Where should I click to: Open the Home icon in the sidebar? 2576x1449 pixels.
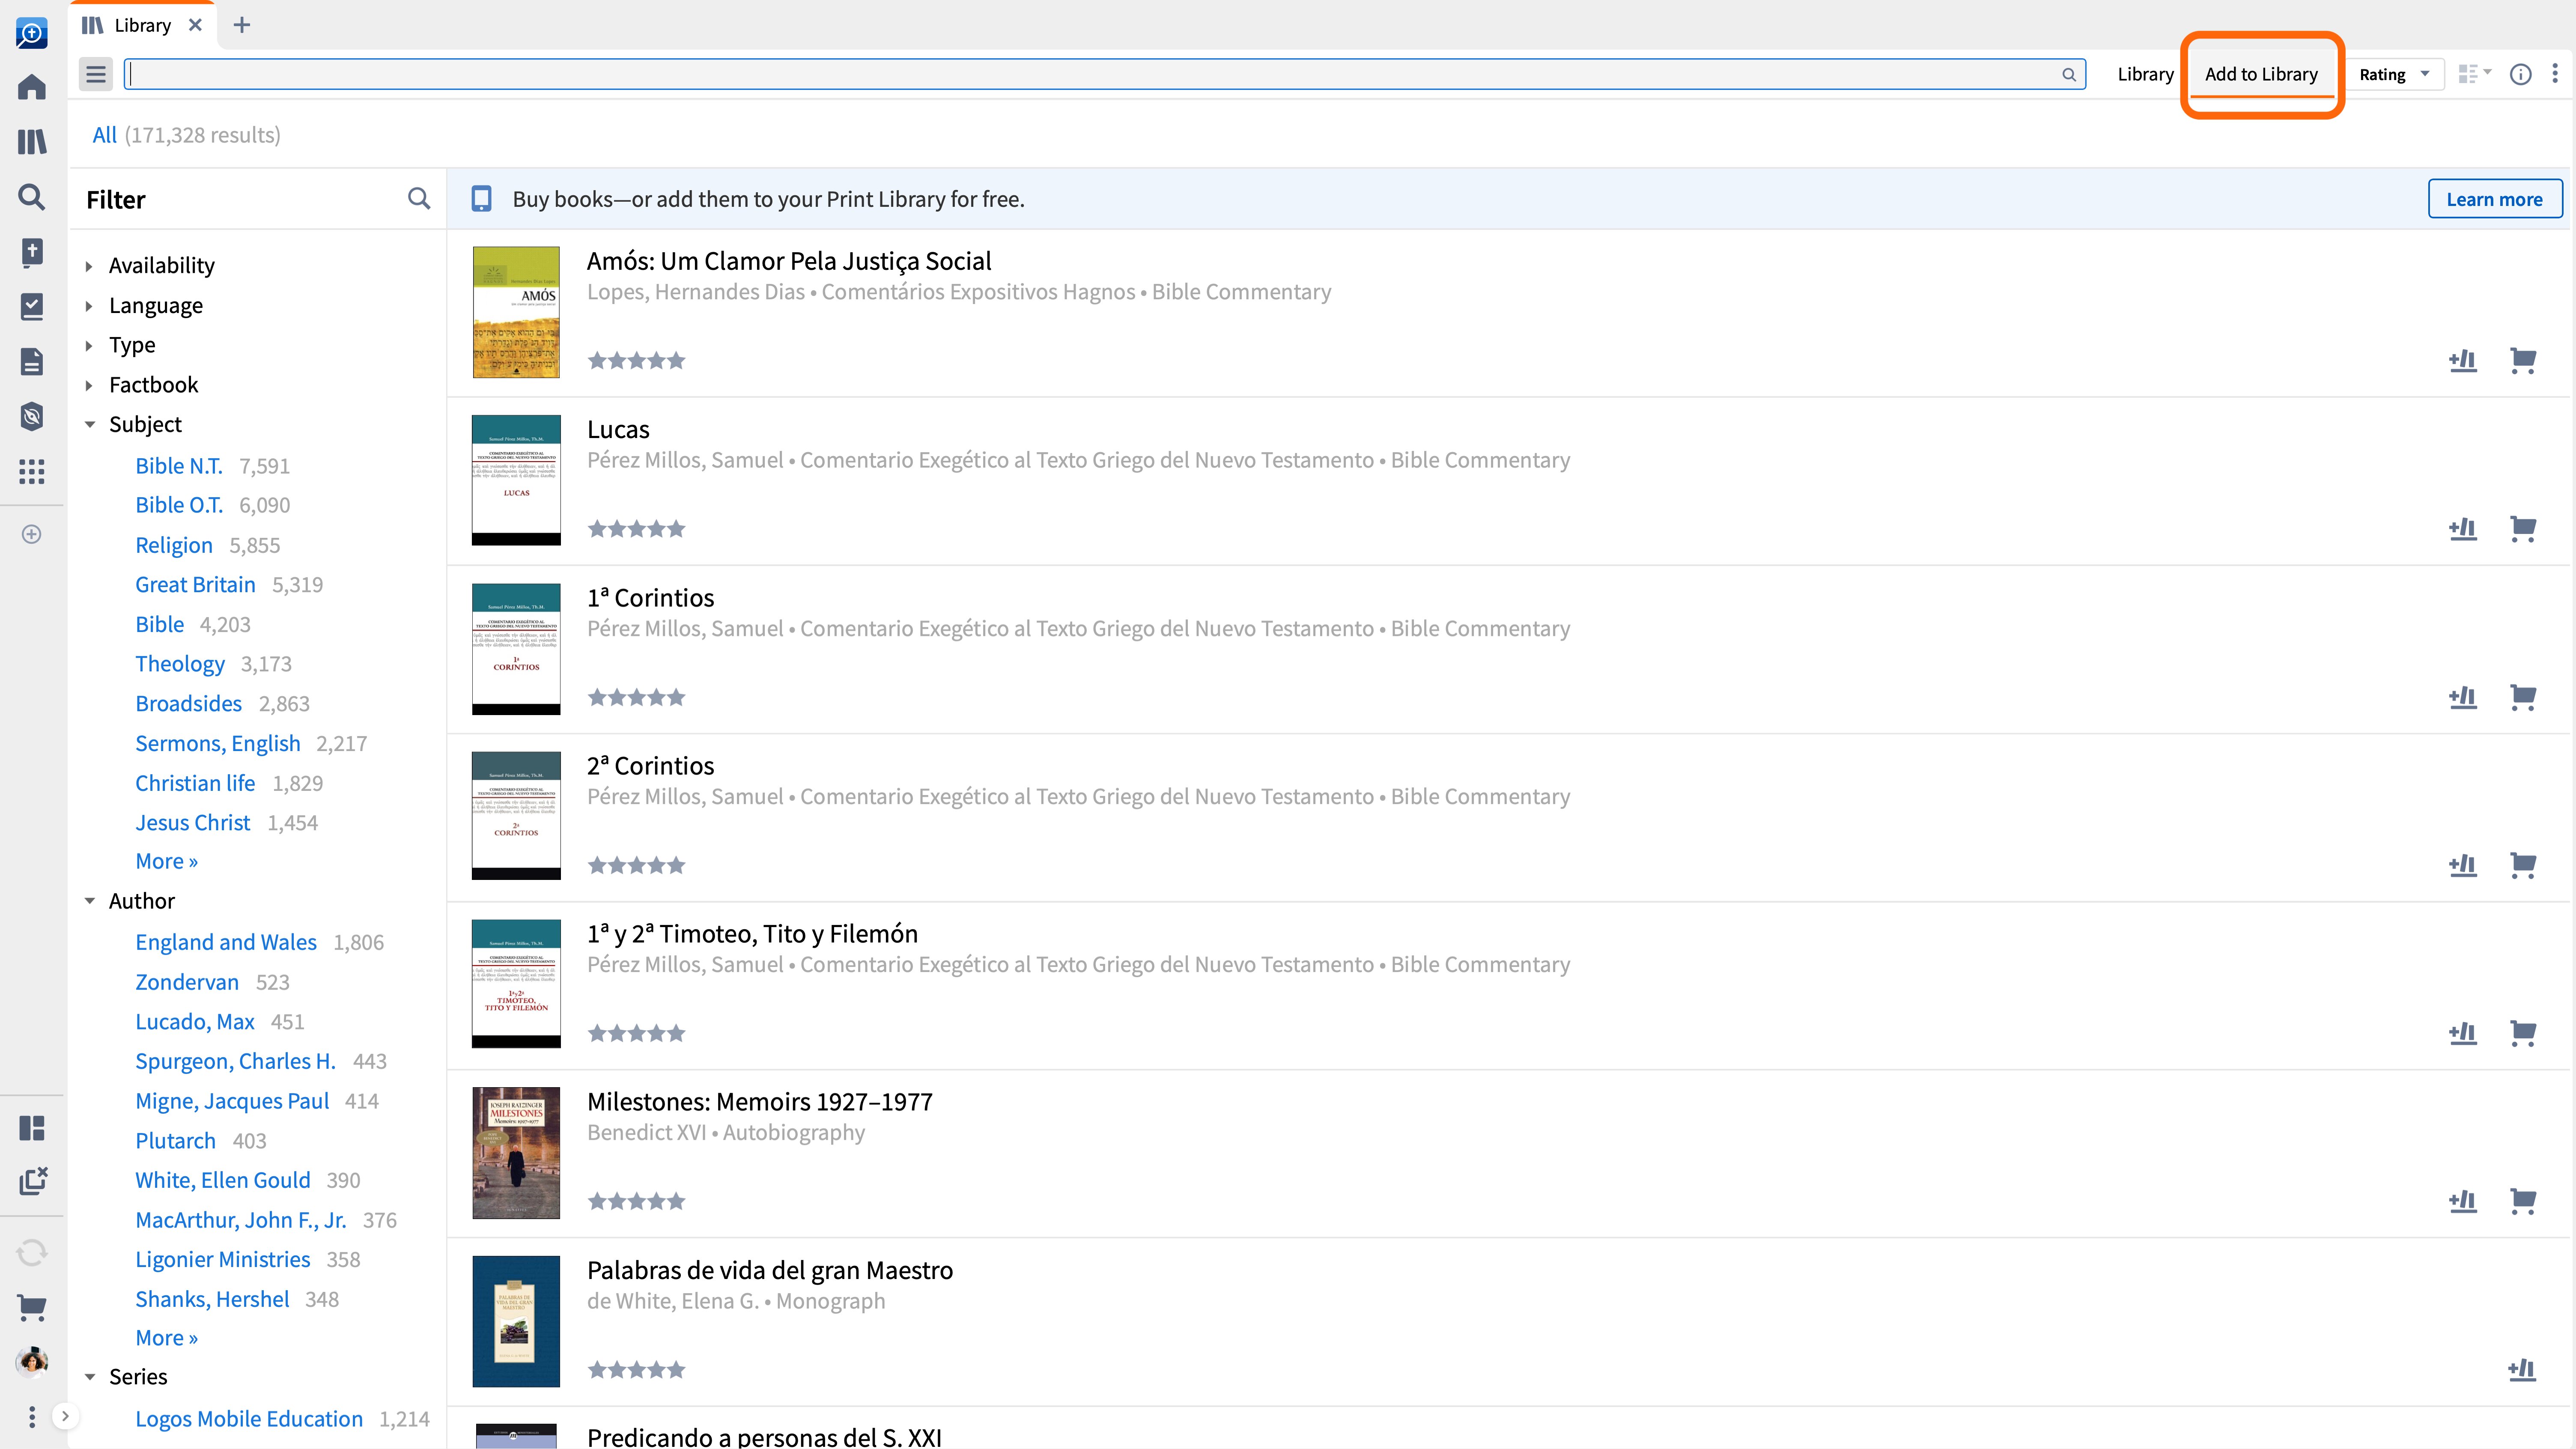(32, 87)
